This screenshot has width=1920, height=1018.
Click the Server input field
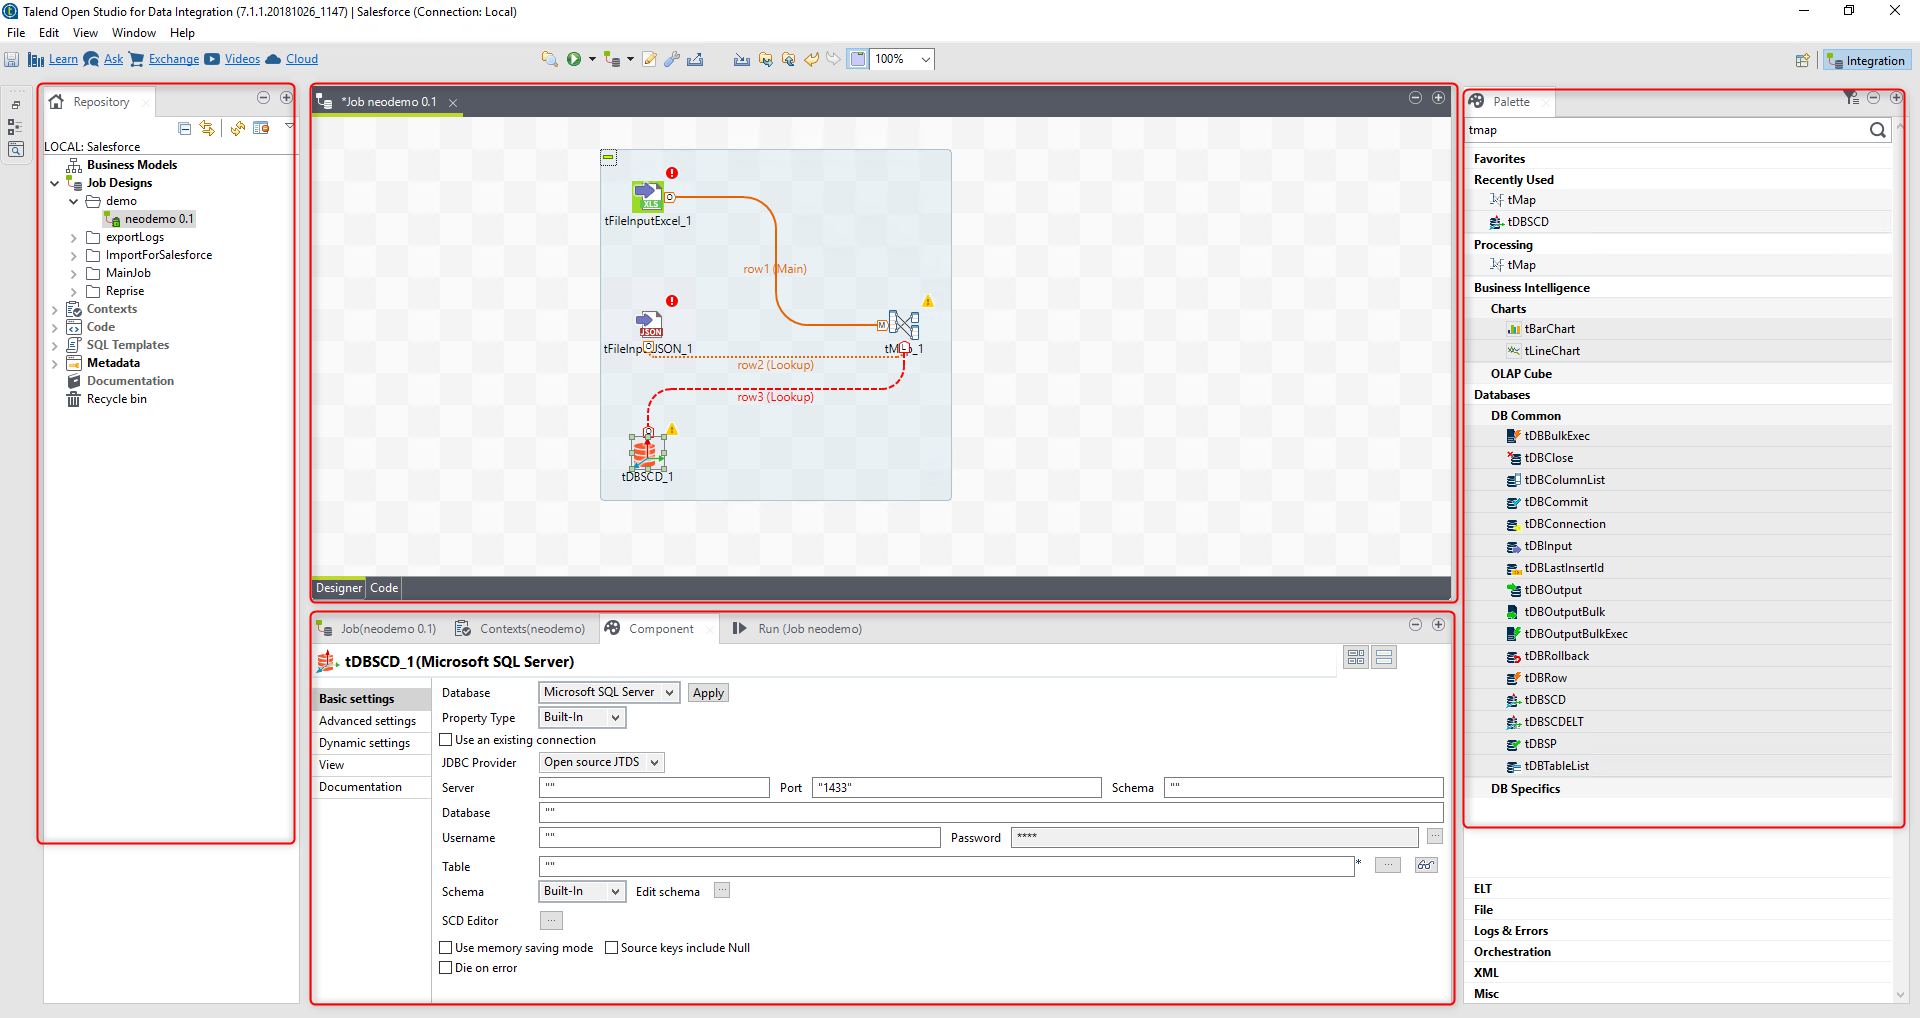(x=654, y=788)
